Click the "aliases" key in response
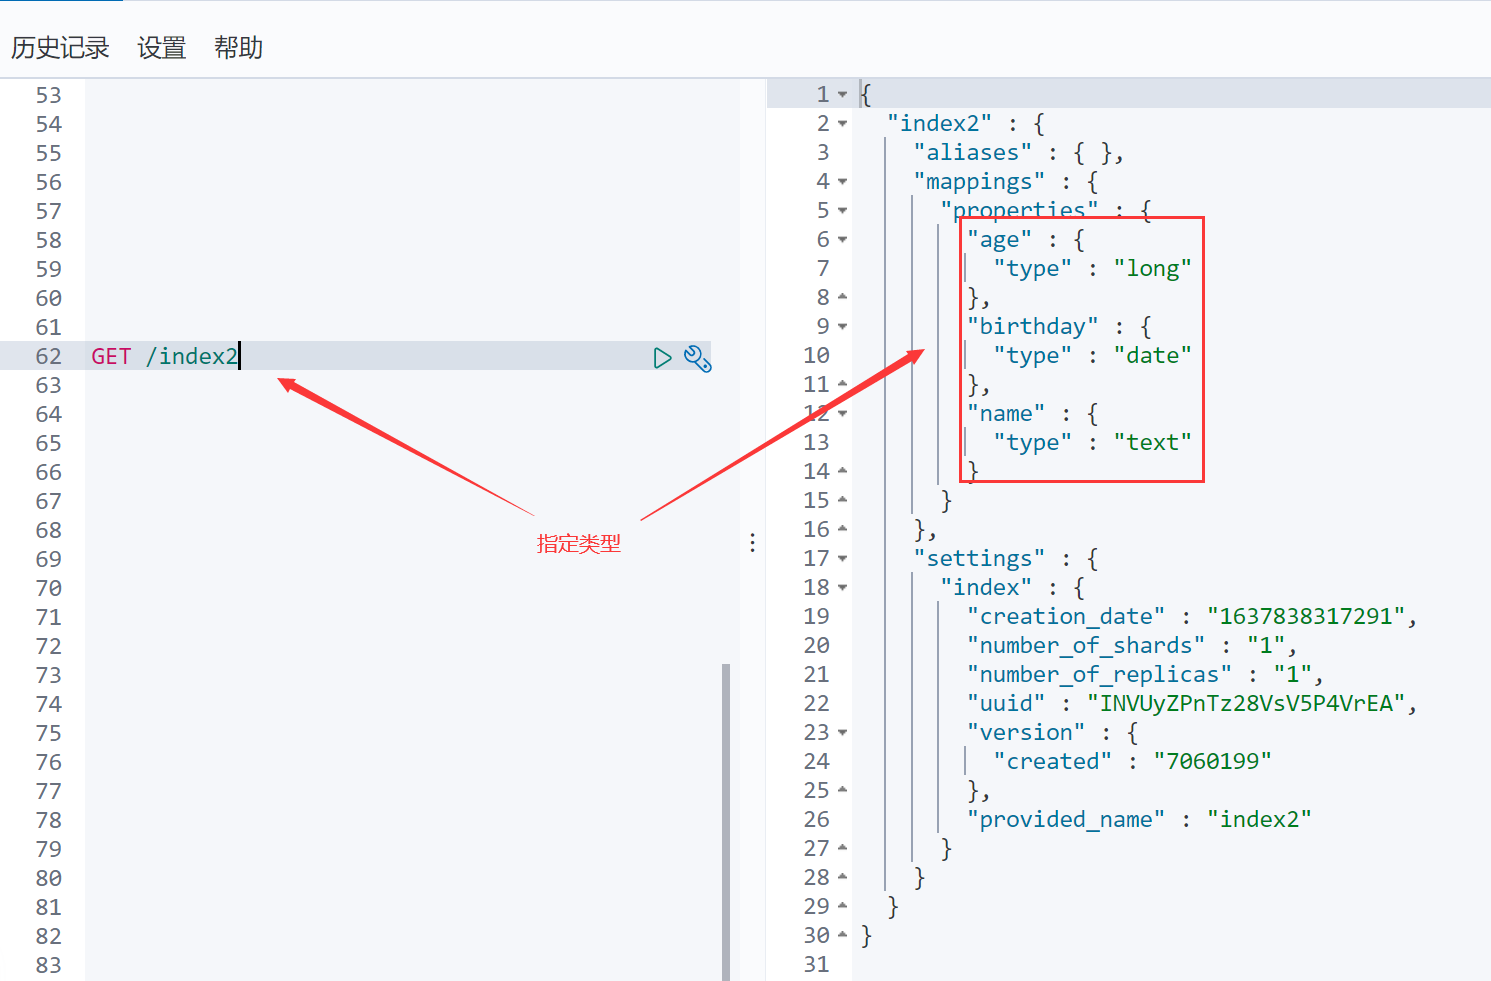Image resolution: width=1491 pixels, height=981 pixels. tap(973, 153)
